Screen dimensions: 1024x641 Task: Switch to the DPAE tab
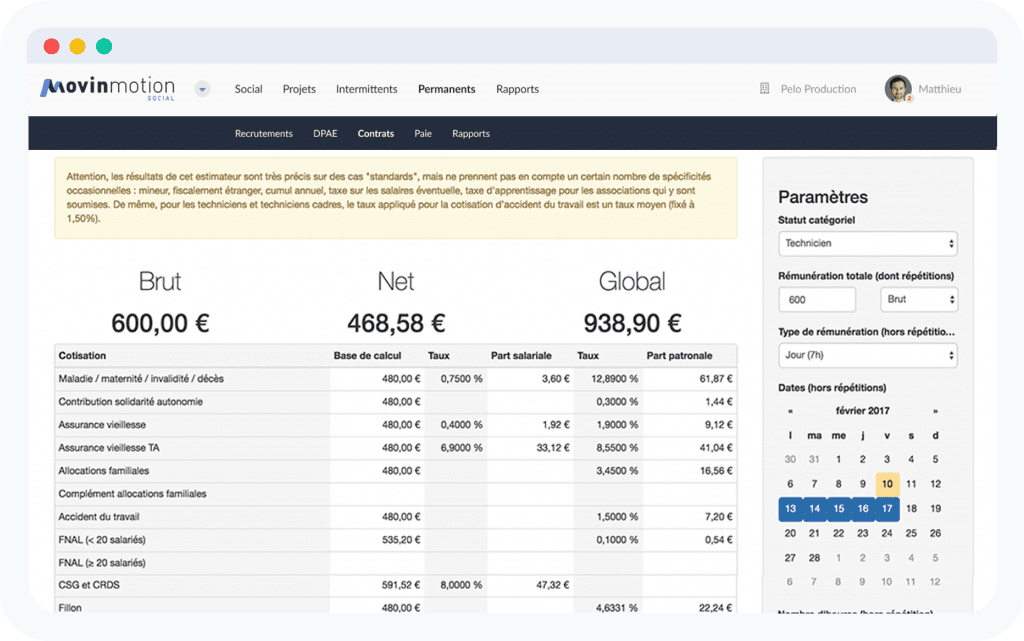[x=325, y=133]
